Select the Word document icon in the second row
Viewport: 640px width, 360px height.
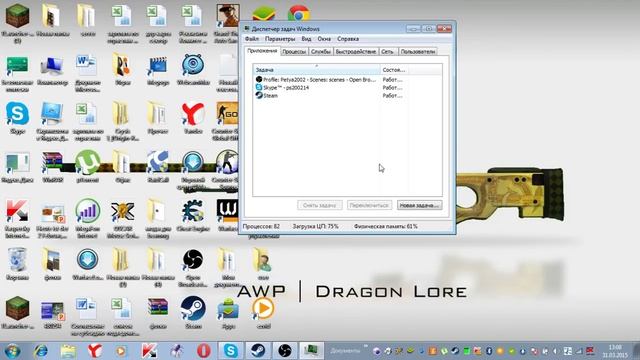pyautogui.click(x=87, y=73)
